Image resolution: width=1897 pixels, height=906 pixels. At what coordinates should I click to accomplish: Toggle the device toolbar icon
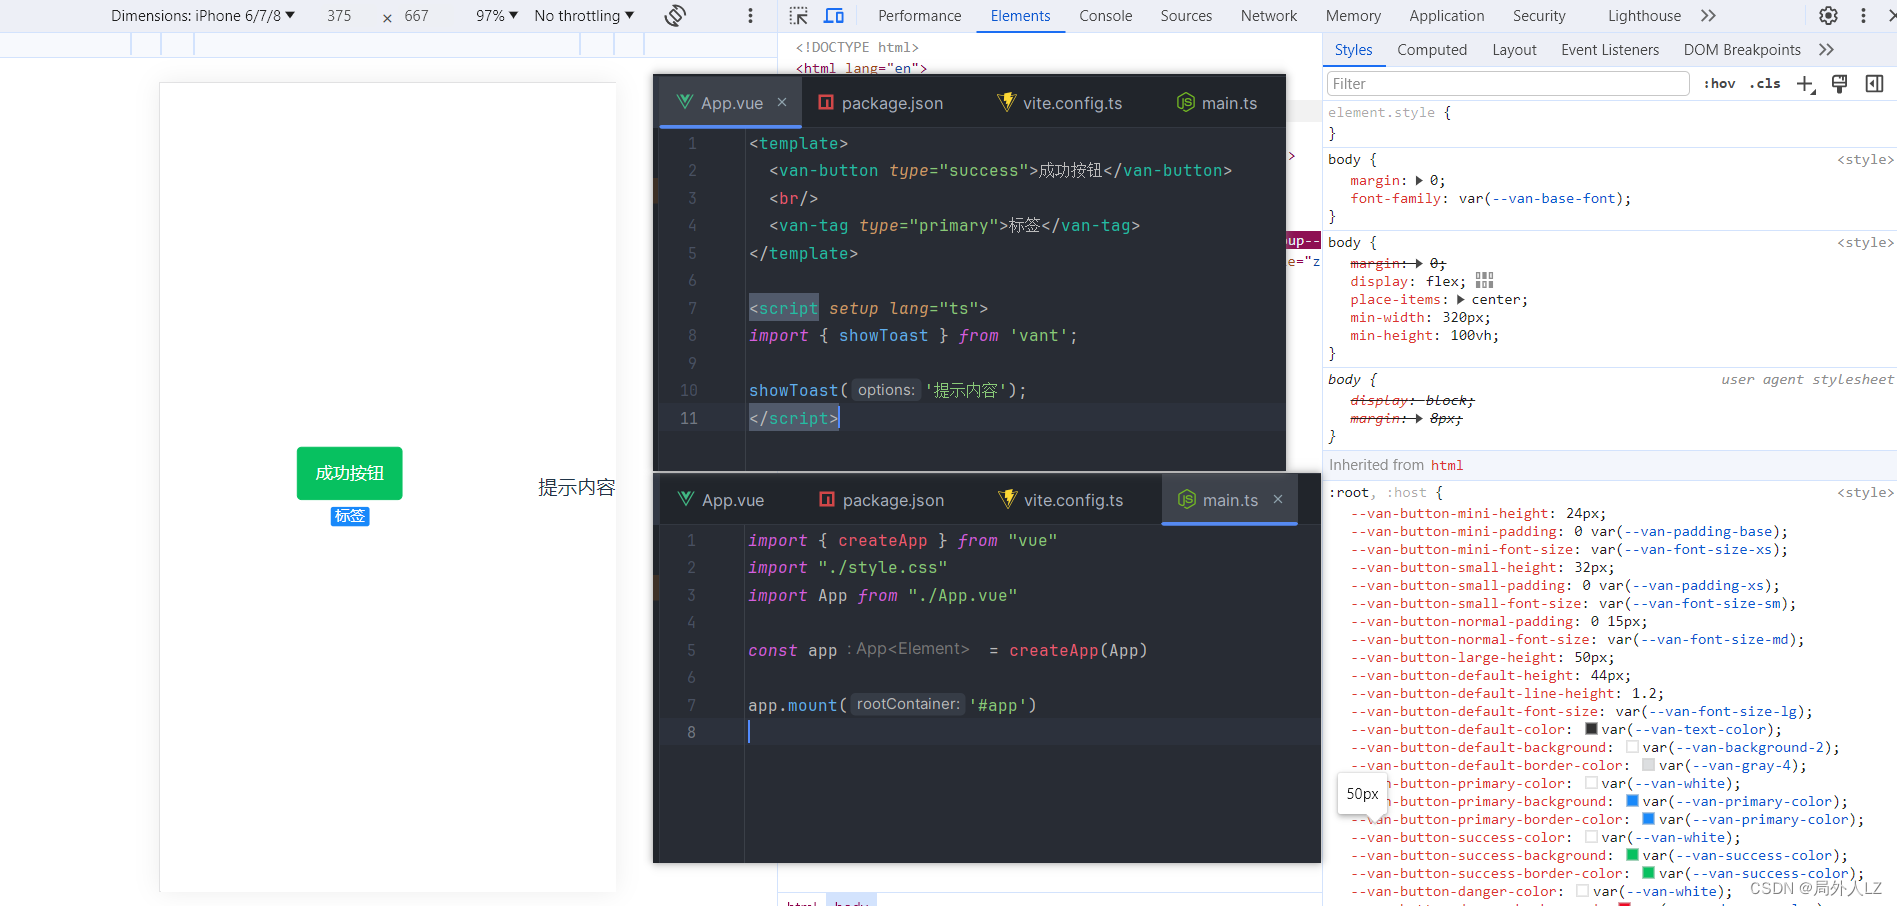[834, 16]
